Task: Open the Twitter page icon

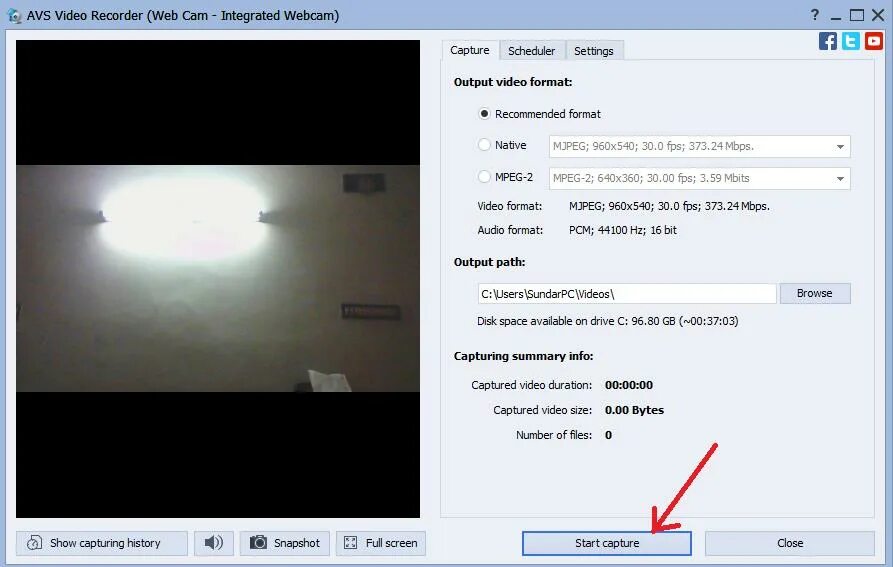Action: [x=850, y=41]
